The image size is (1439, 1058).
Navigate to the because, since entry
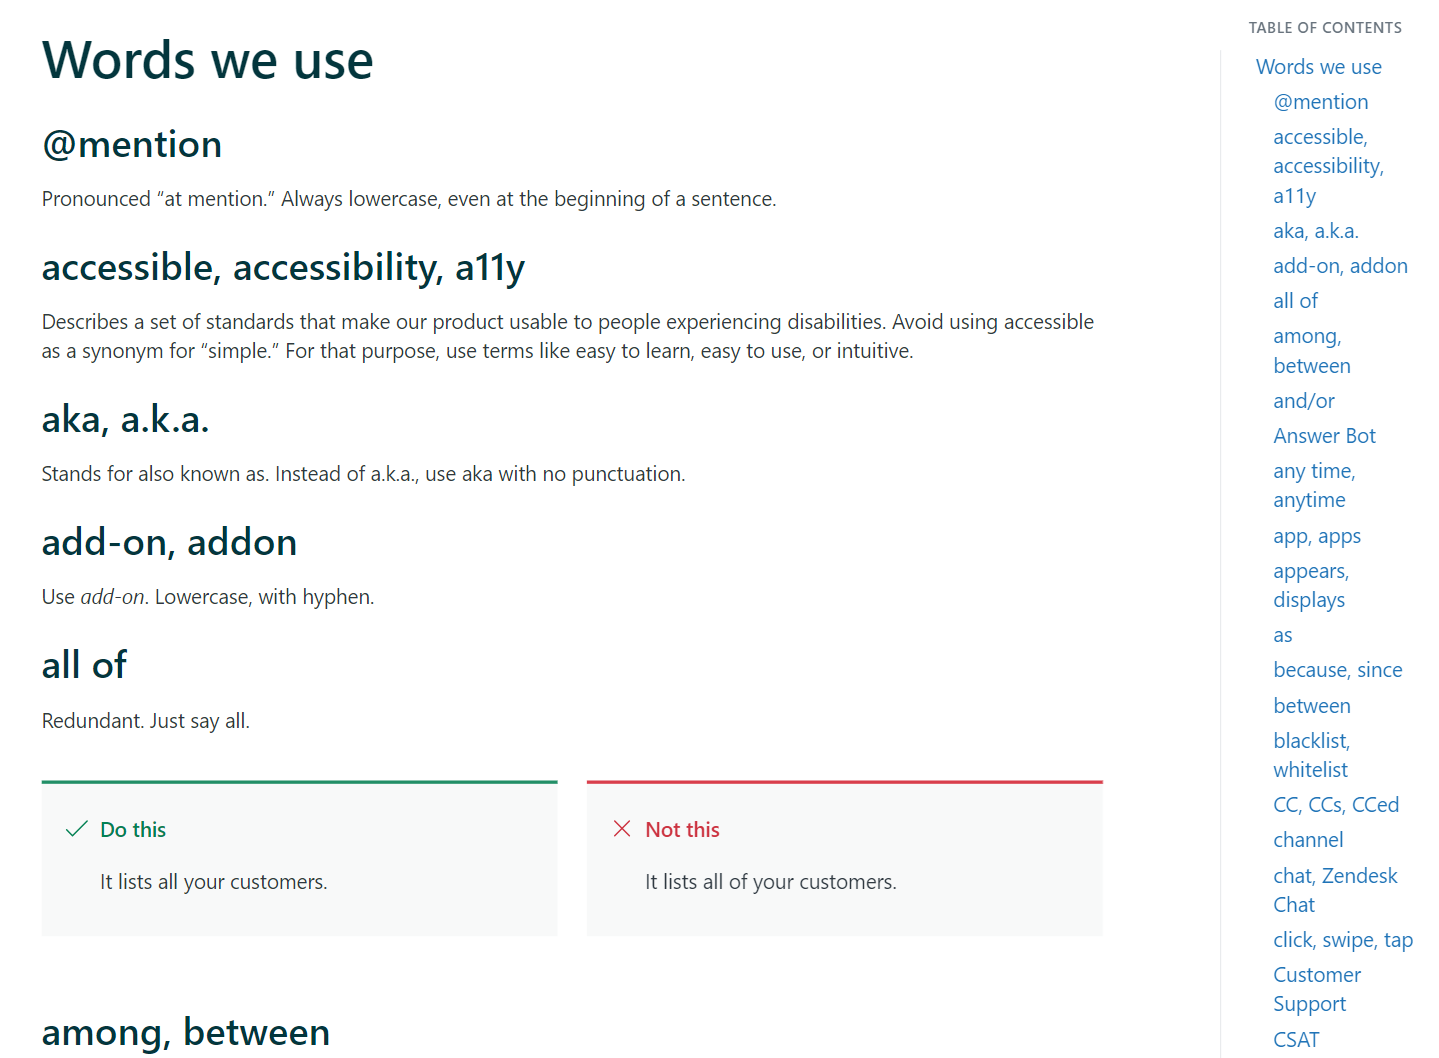(1337, 669)
